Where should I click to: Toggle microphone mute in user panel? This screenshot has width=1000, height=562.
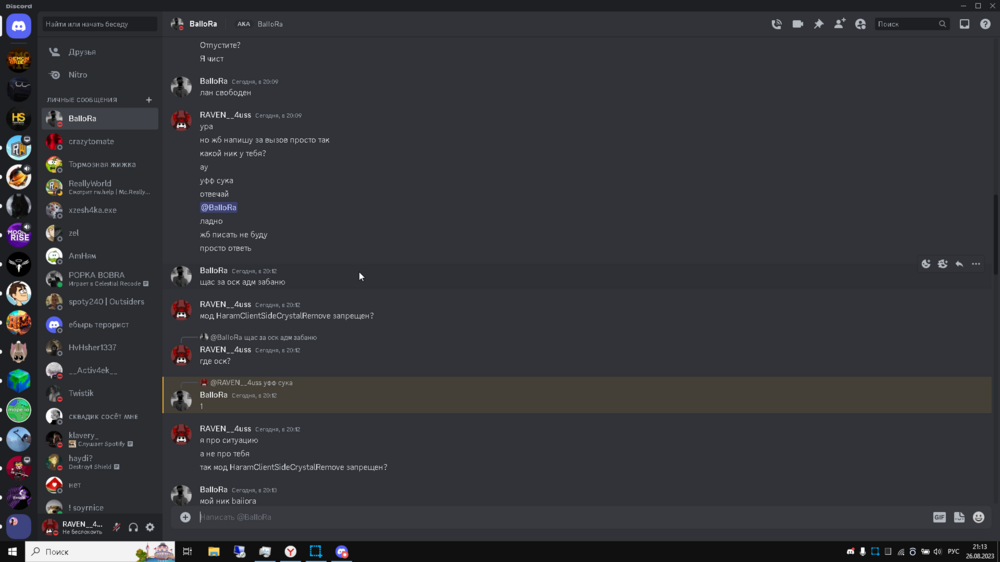pyautogui.click(x=117, y=528)
